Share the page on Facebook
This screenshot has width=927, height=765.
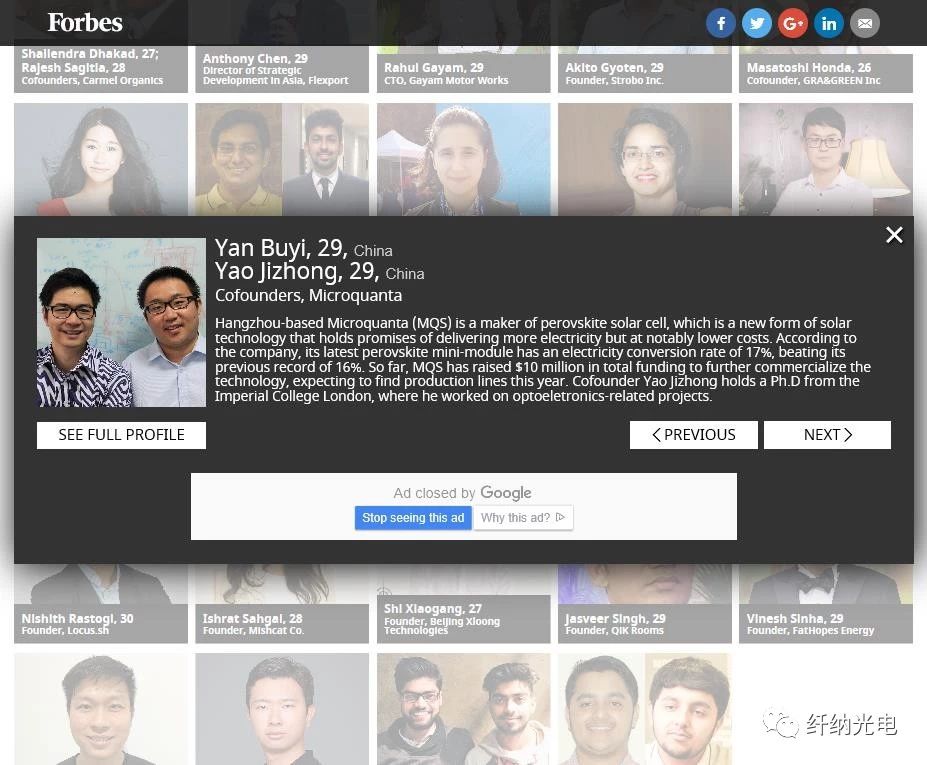point(720,23)
